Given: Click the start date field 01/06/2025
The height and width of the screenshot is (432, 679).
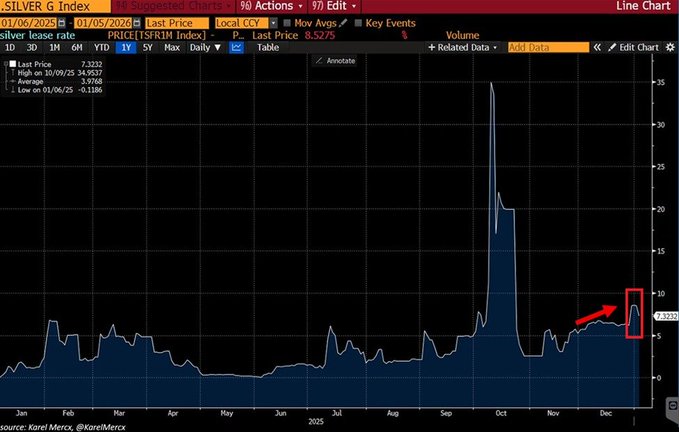Looking at the screenshot, I should coord(28,21).
